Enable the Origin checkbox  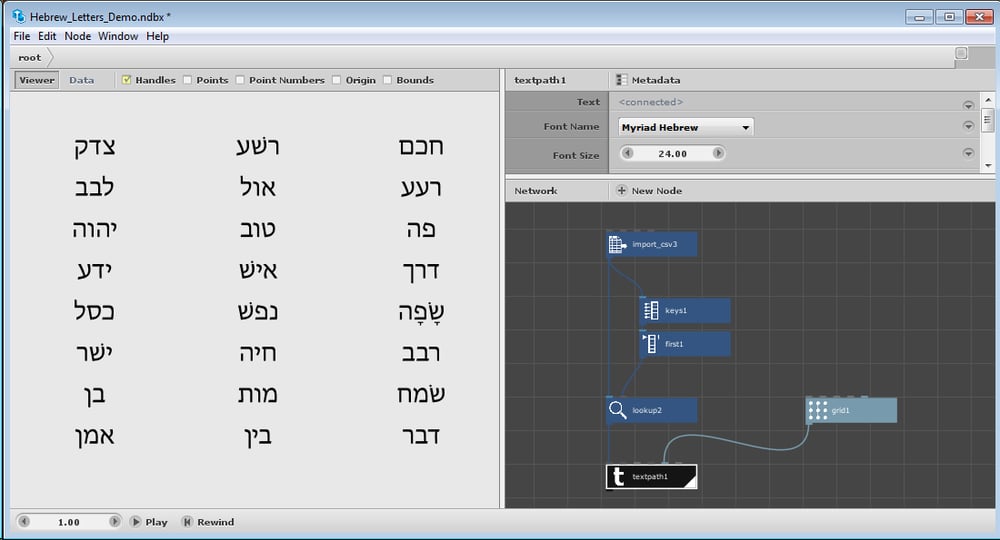(x=337, y=80)
